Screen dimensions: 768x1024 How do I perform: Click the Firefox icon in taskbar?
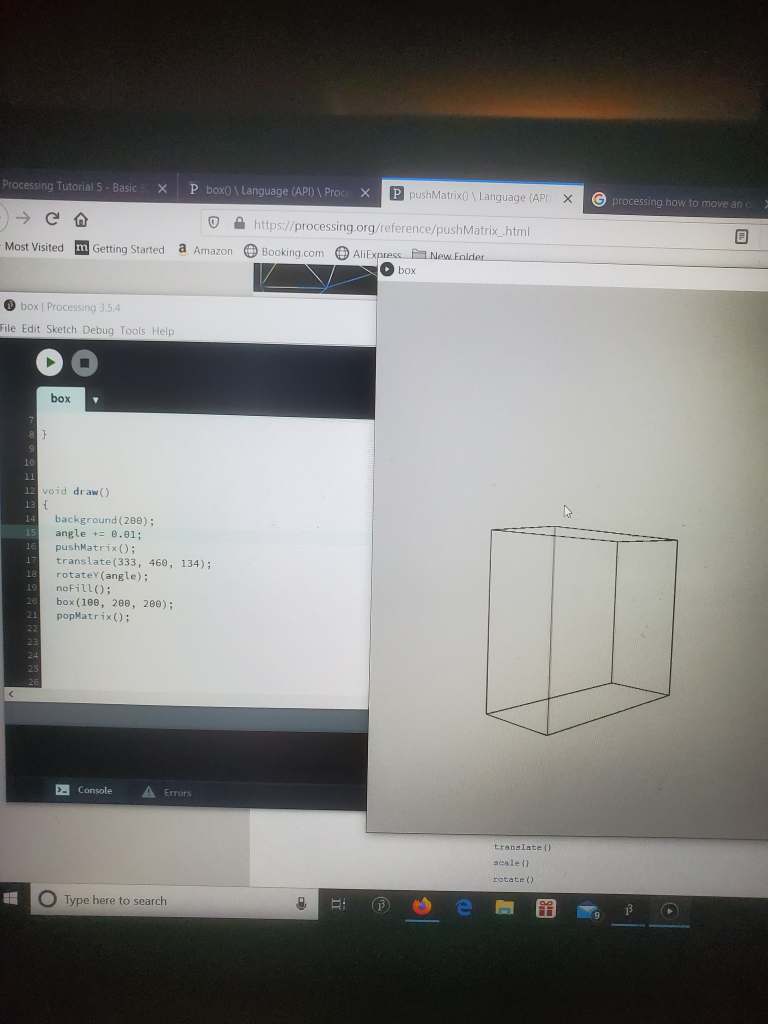coord(422,906)
